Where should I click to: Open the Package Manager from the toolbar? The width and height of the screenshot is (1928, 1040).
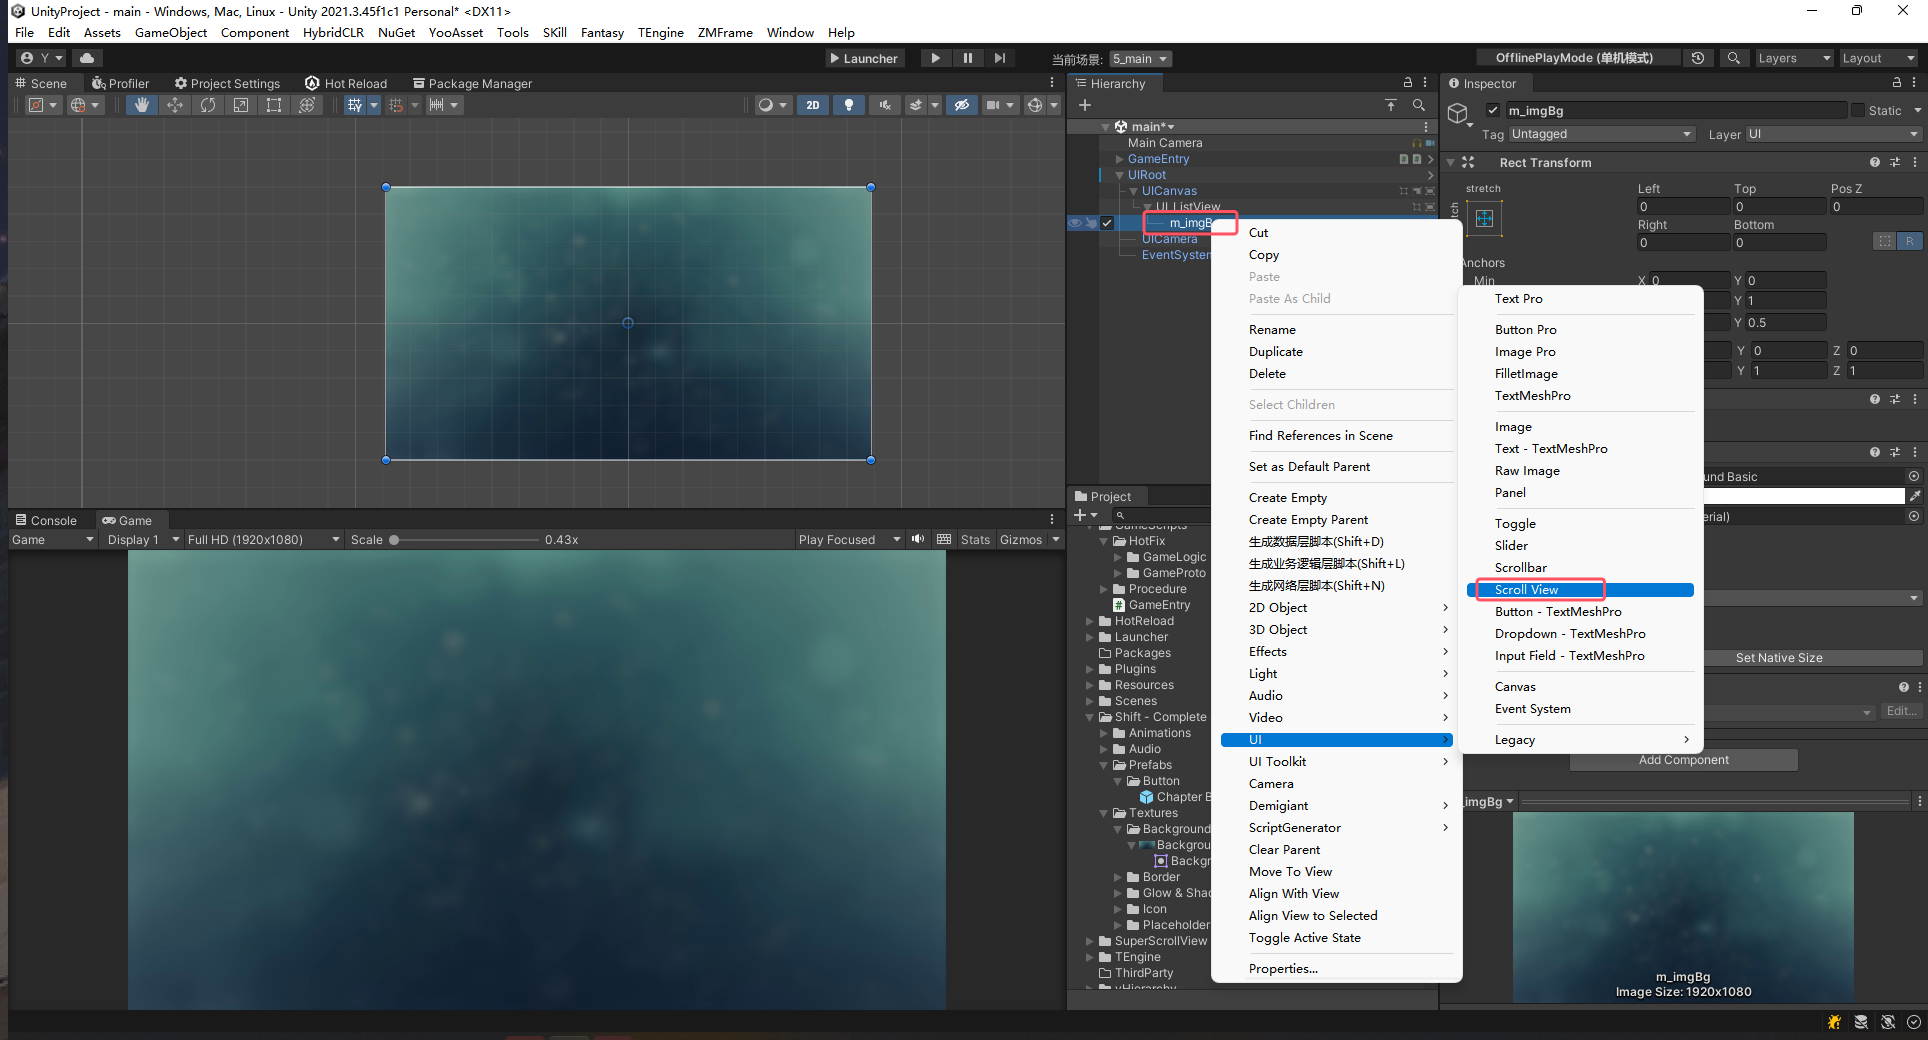[x=472, y=83]
